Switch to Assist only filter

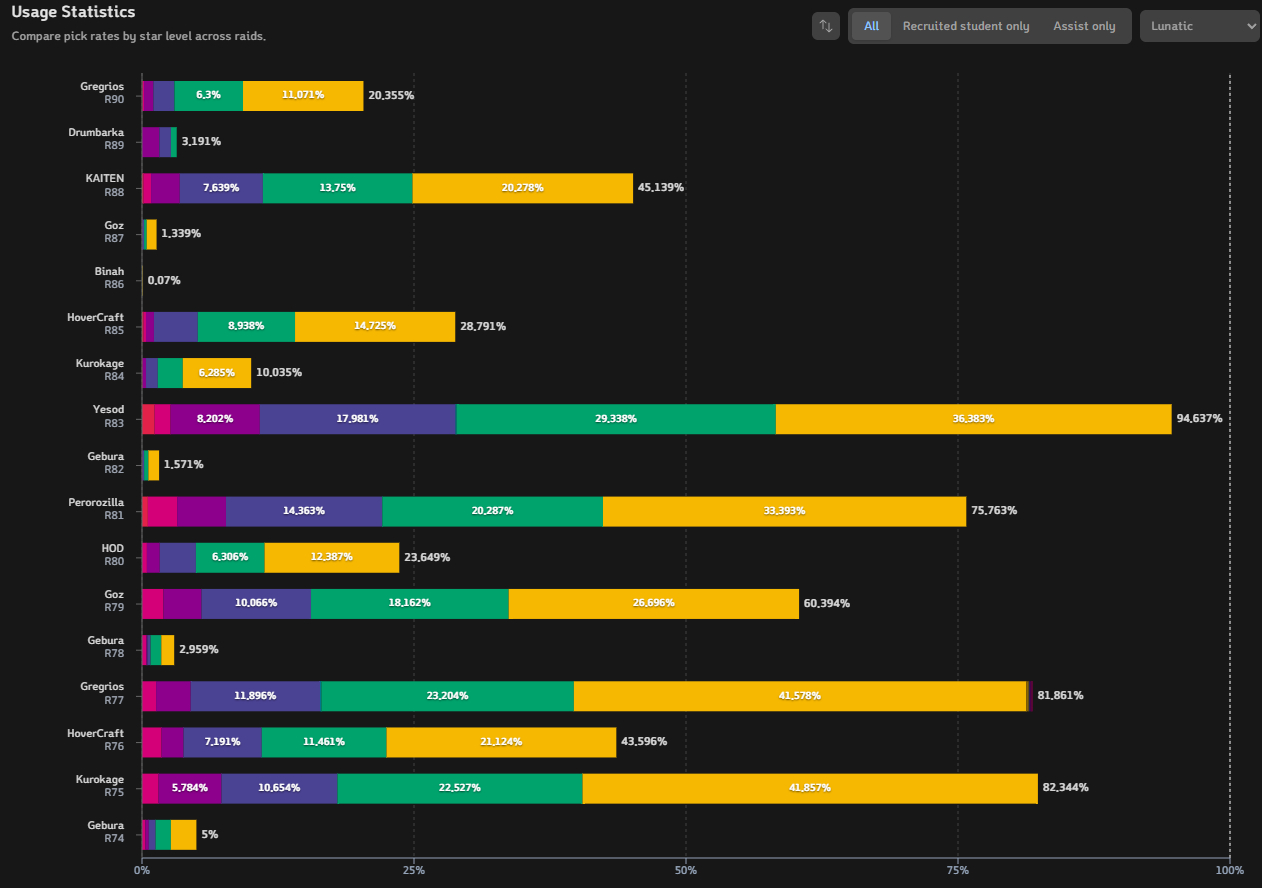1084,26
